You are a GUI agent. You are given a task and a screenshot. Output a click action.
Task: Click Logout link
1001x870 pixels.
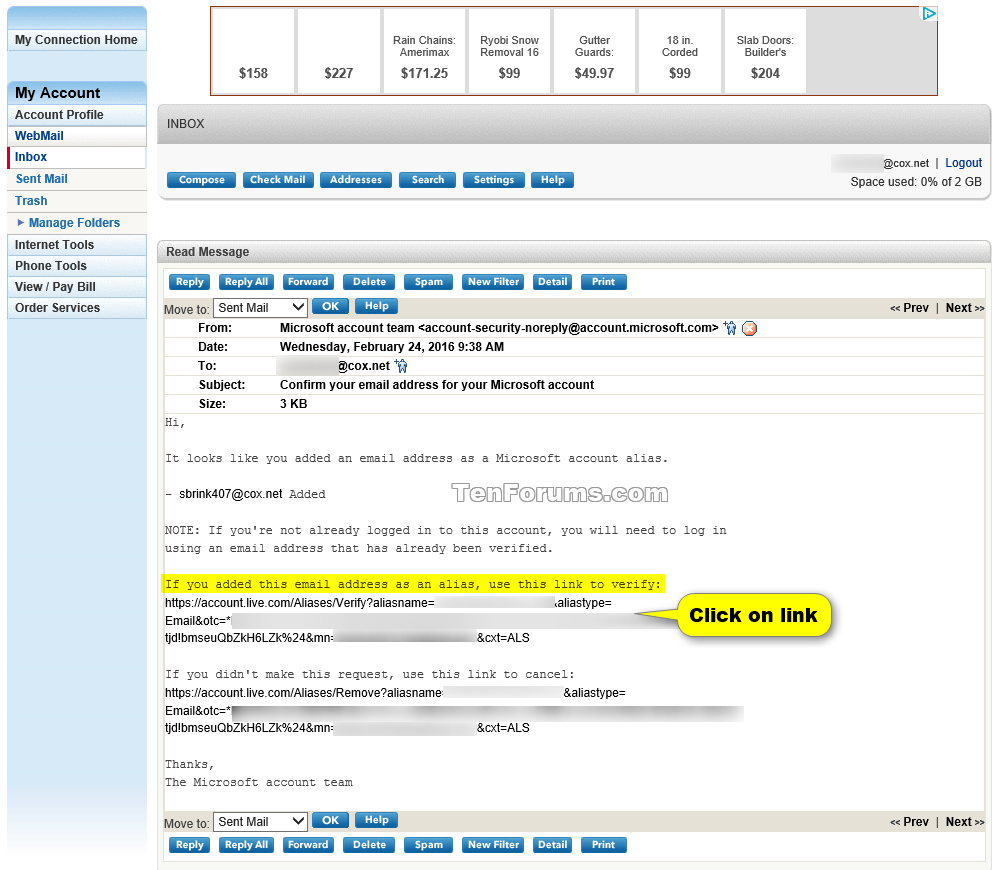point(963,163)
